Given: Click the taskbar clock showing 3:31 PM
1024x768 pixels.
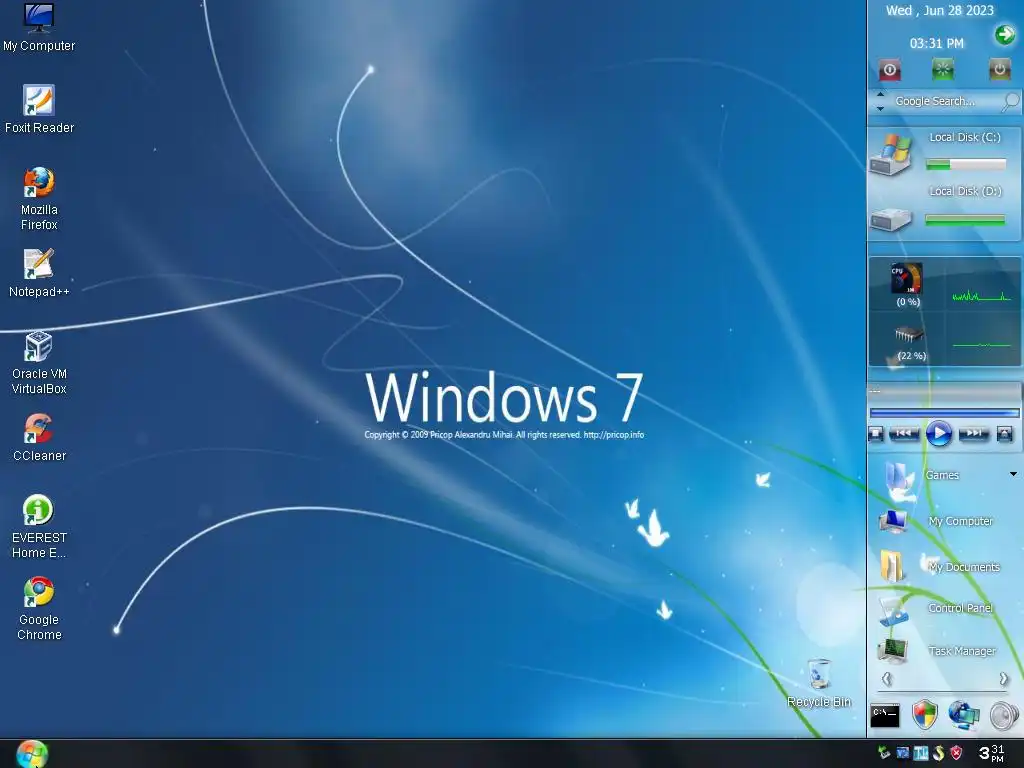Looking at the screenshot, I should [x=991, y=753].
